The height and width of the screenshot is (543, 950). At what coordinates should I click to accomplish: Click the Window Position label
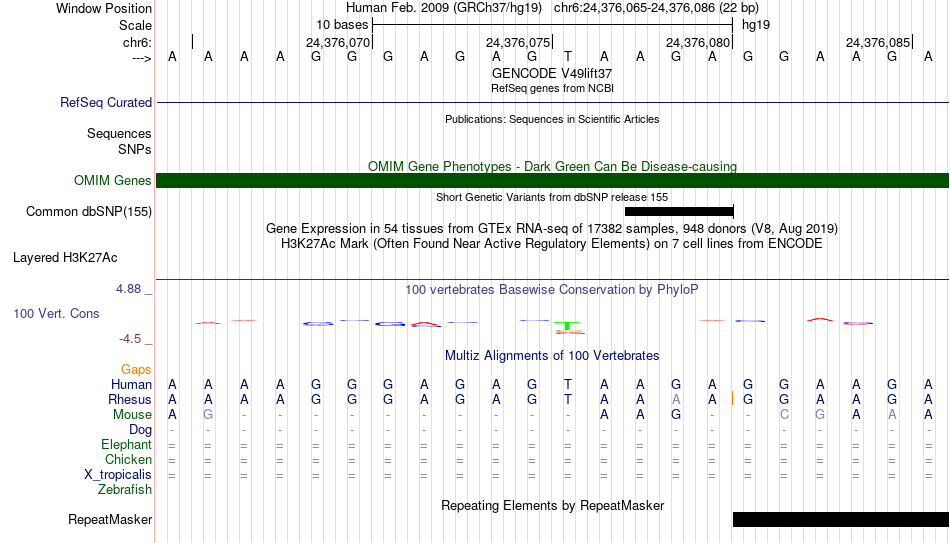point(104,8)
